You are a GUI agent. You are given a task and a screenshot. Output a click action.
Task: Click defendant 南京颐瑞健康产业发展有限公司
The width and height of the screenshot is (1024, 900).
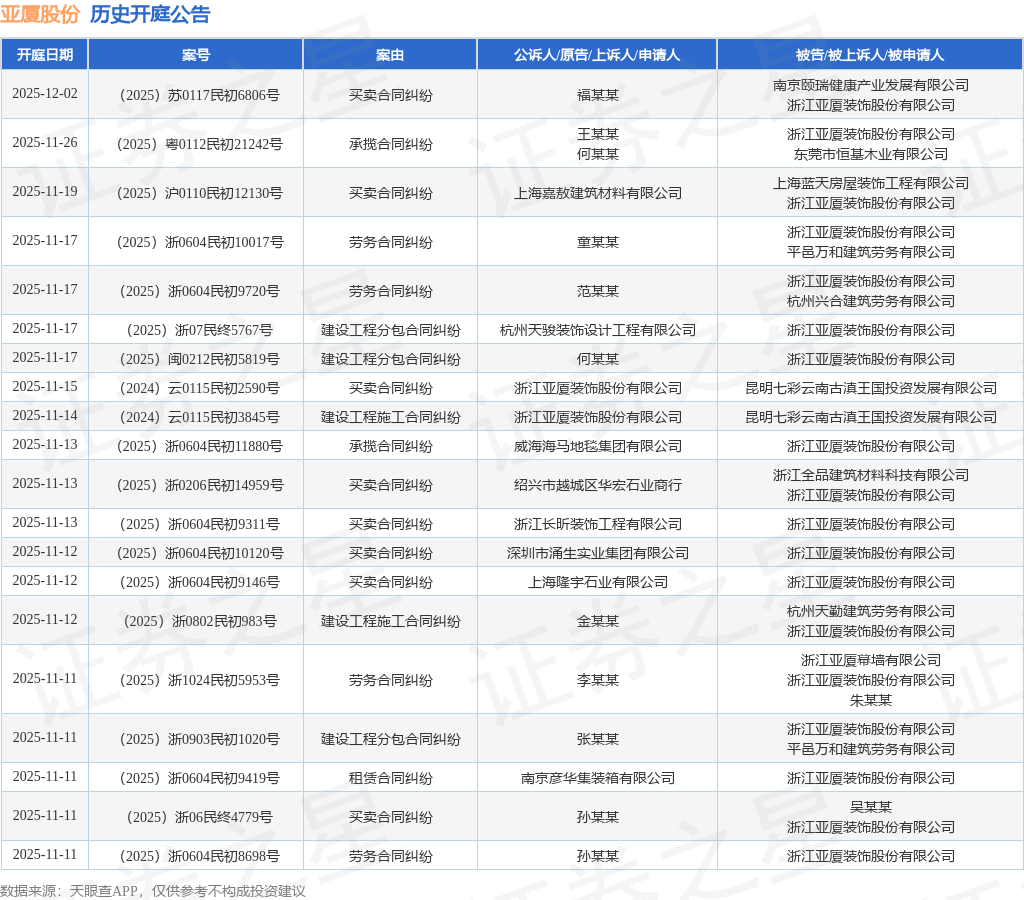[x=871, y=85]
